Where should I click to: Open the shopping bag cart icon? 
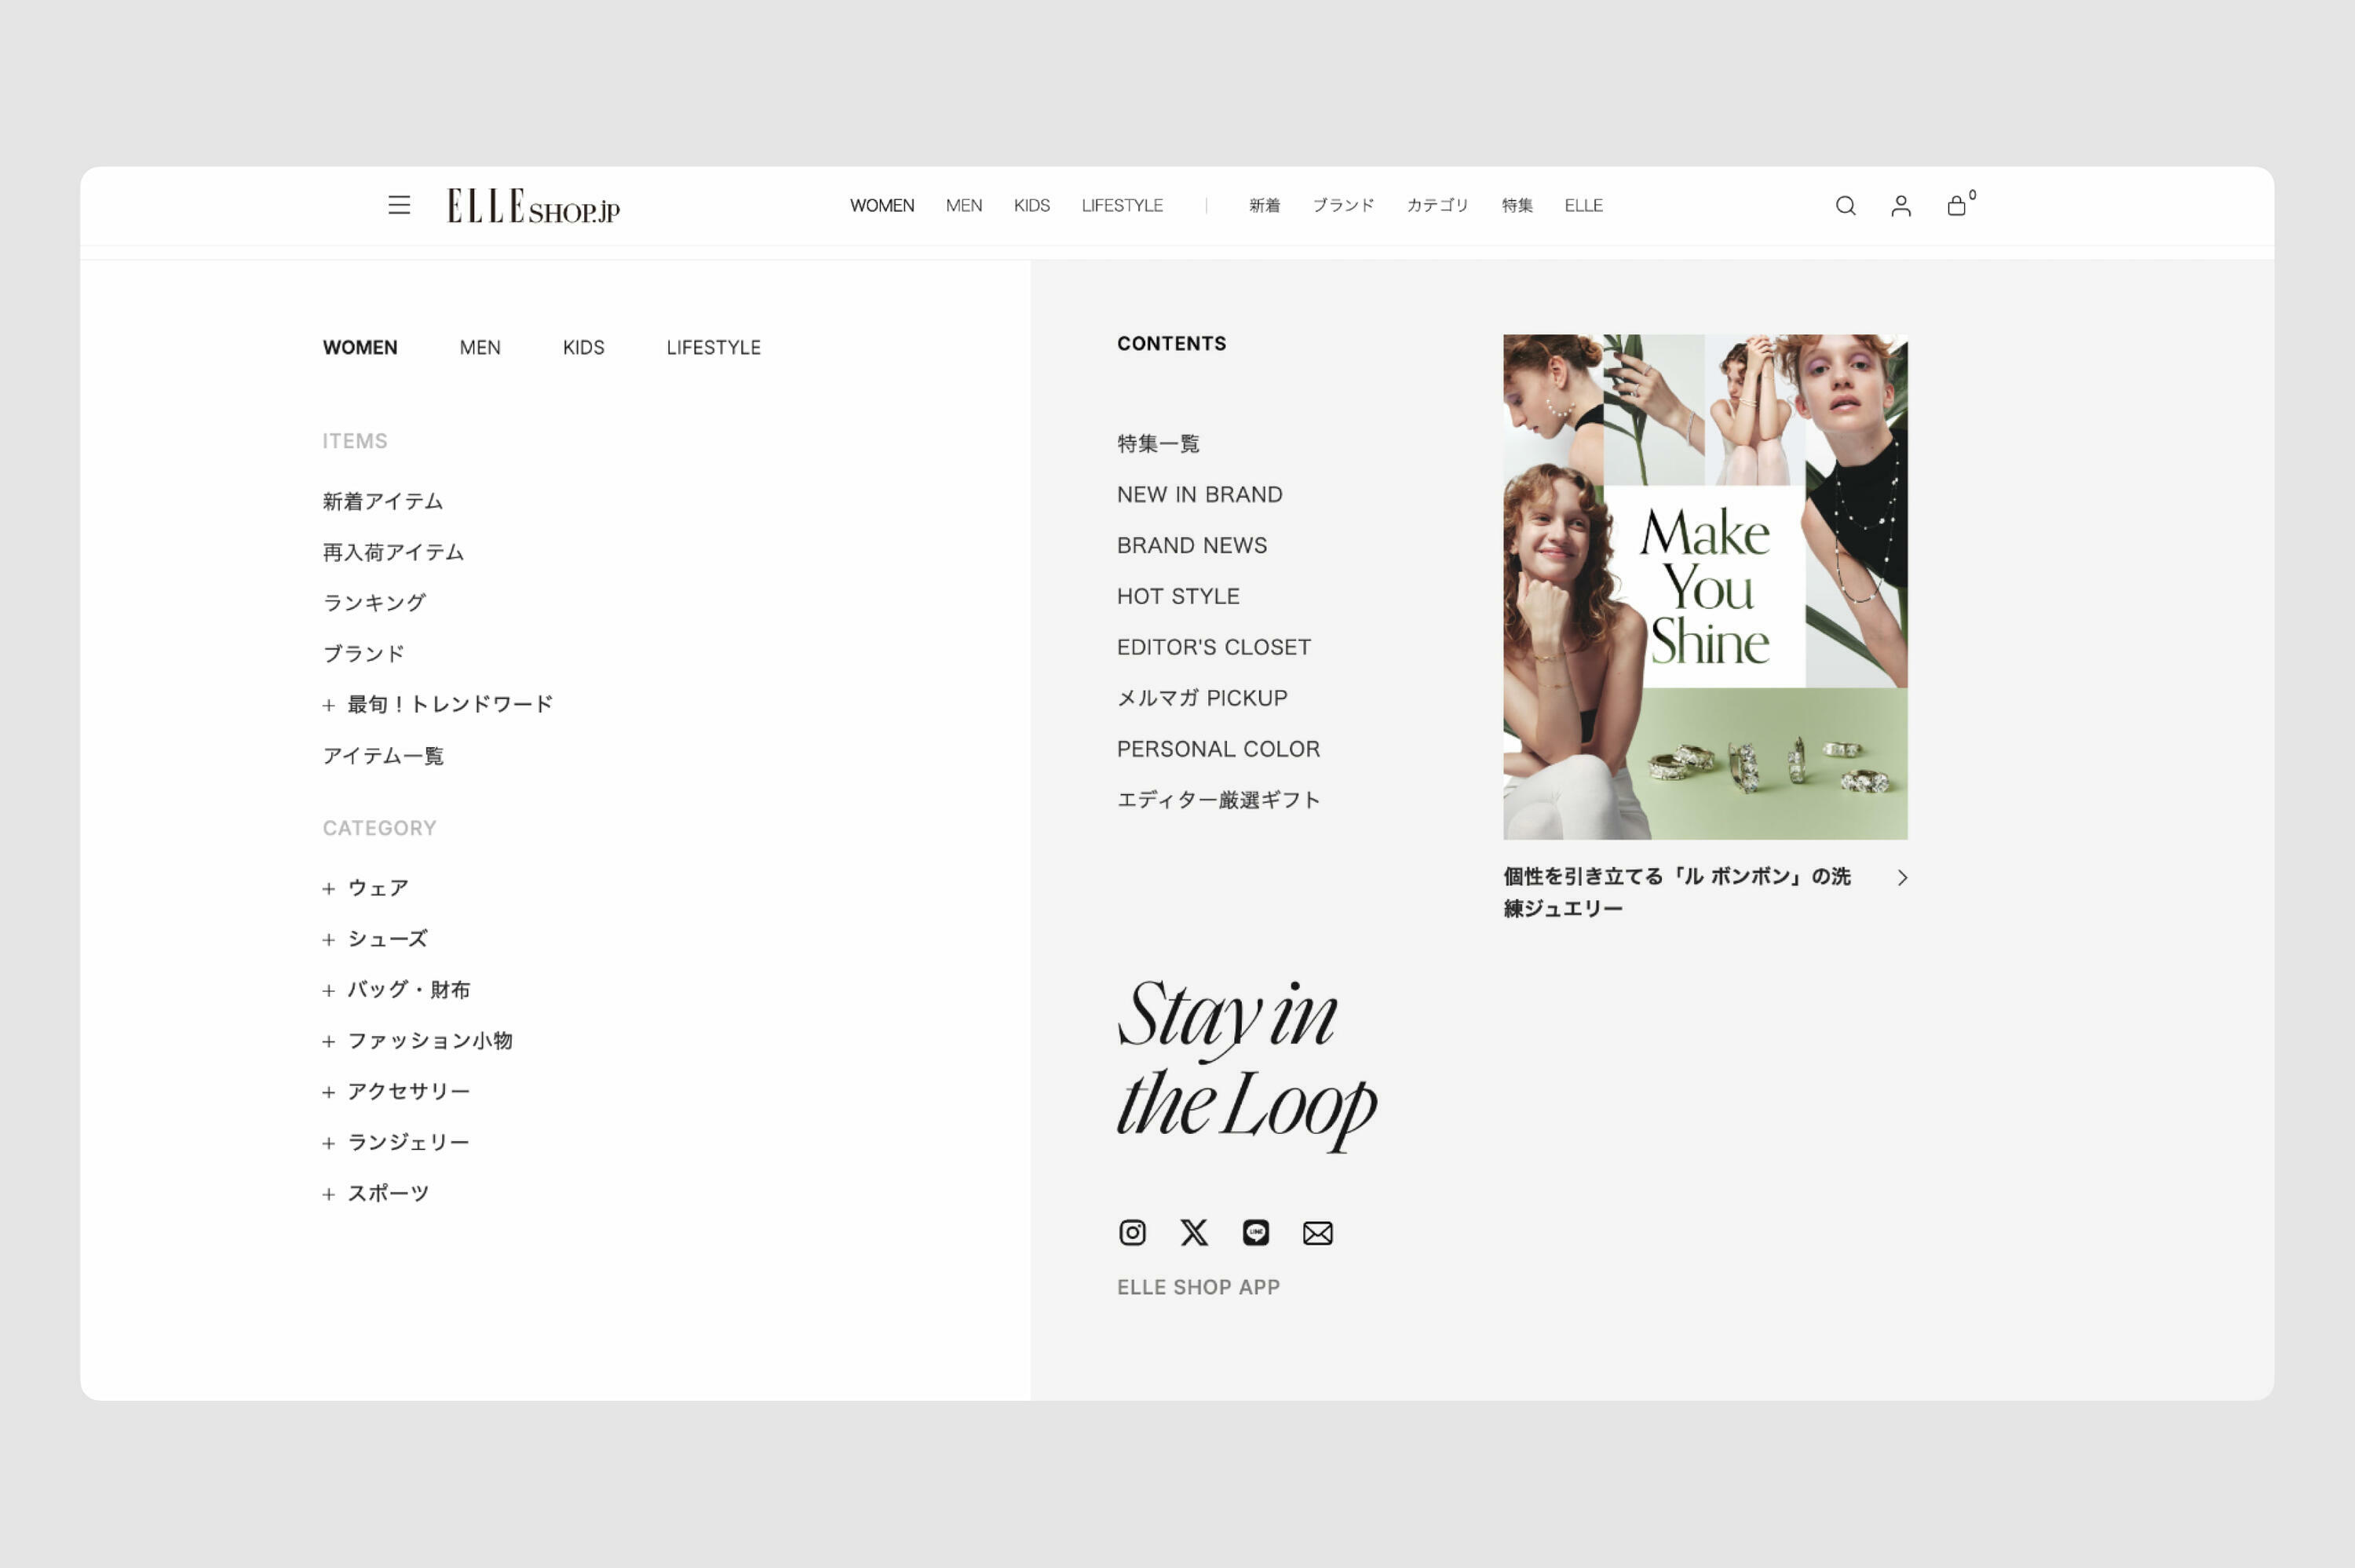point(1956,206)
